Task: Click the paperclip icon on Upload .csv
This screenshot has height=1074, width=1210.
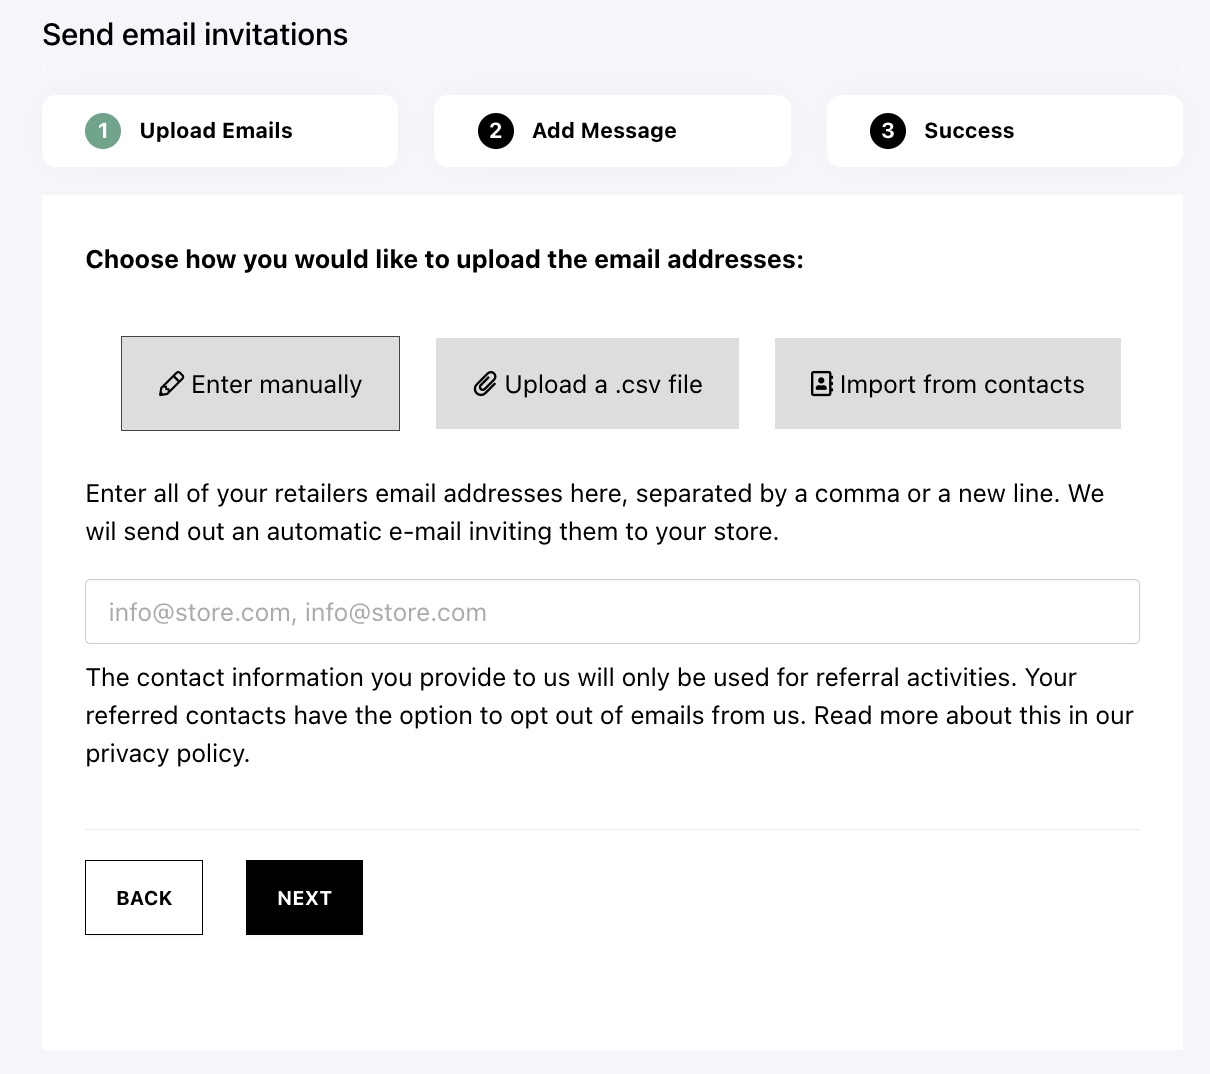Action: [x=485, y=384]
